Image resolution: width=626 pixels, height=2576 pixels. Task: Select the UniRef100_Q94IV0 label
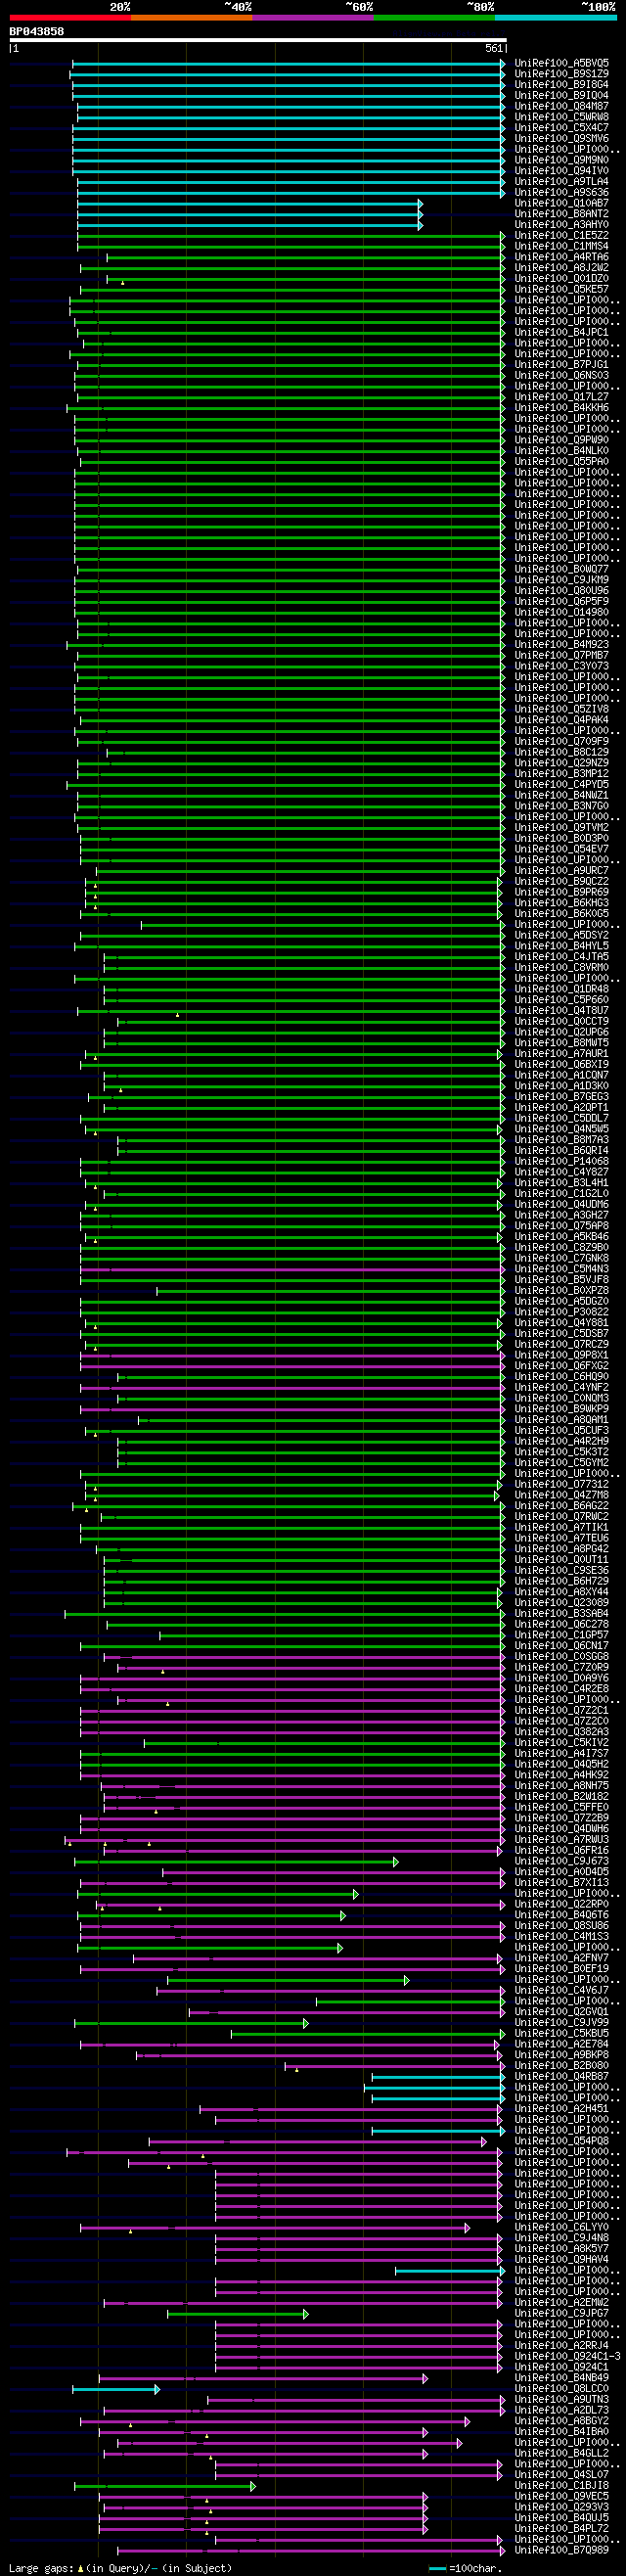click(562, 171)
